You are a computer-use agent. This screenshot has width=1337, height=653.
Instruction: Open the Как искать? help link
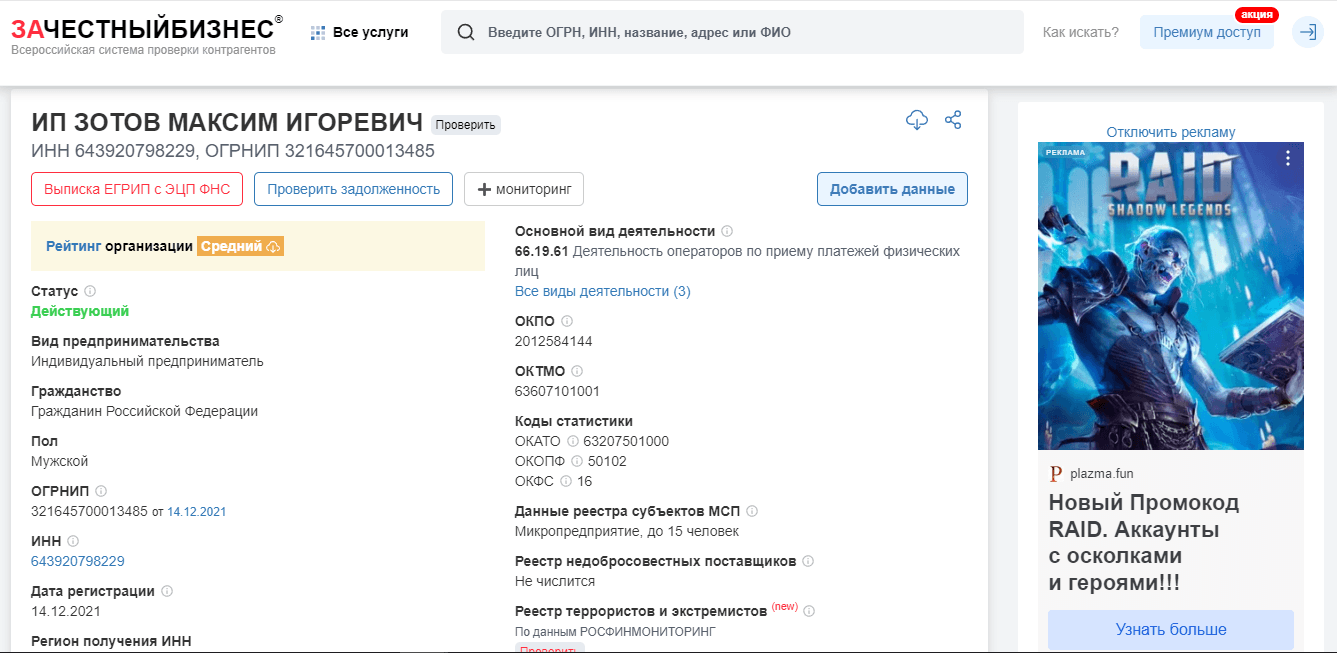(x=1080, y=32)
